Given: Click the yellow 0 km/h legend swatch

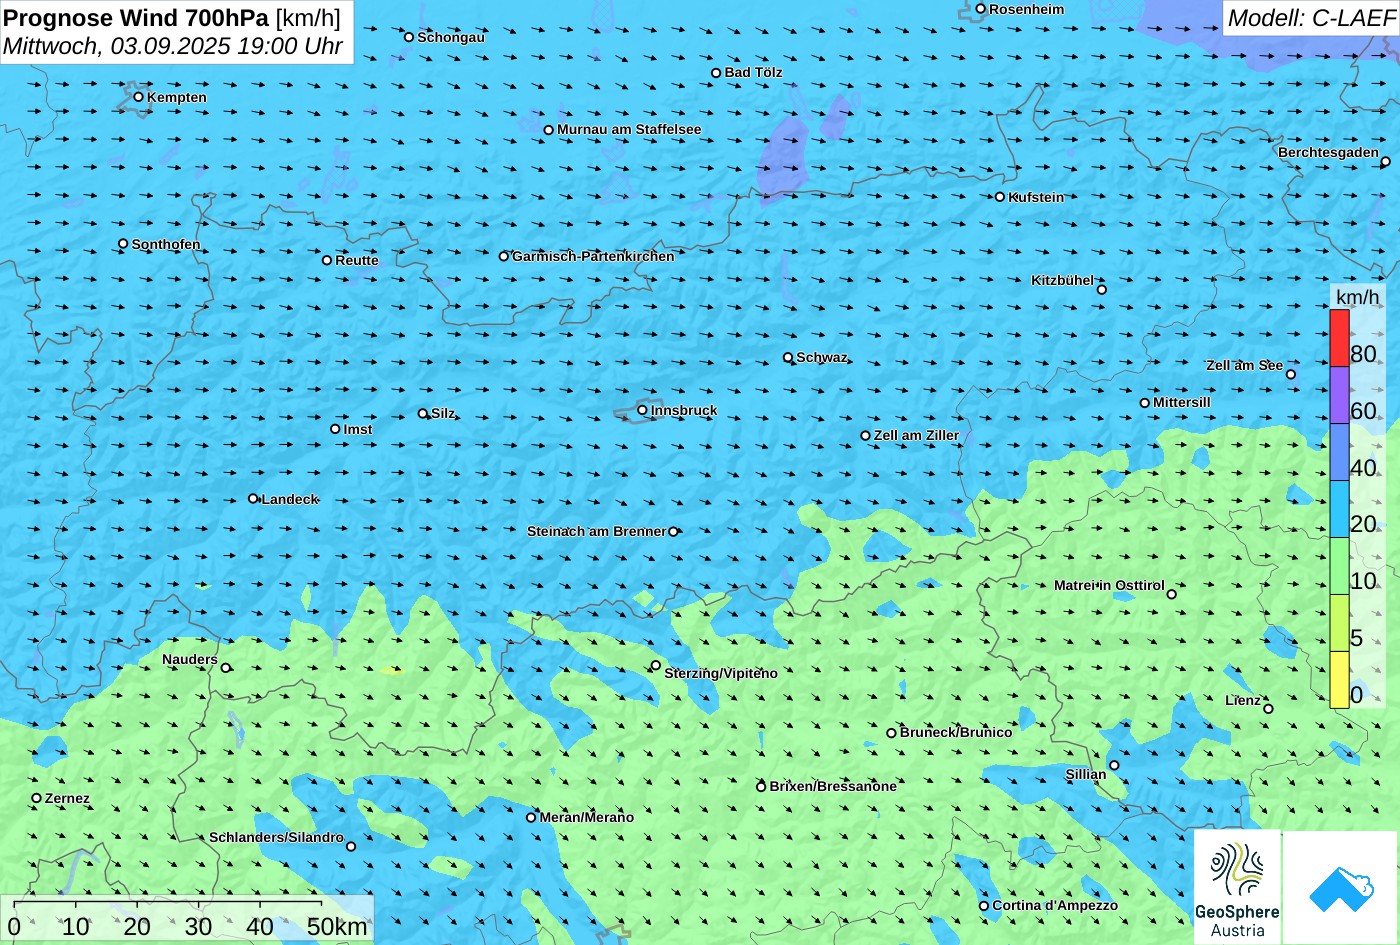Looking at the screenshot, I should (x=1339, y=680).
